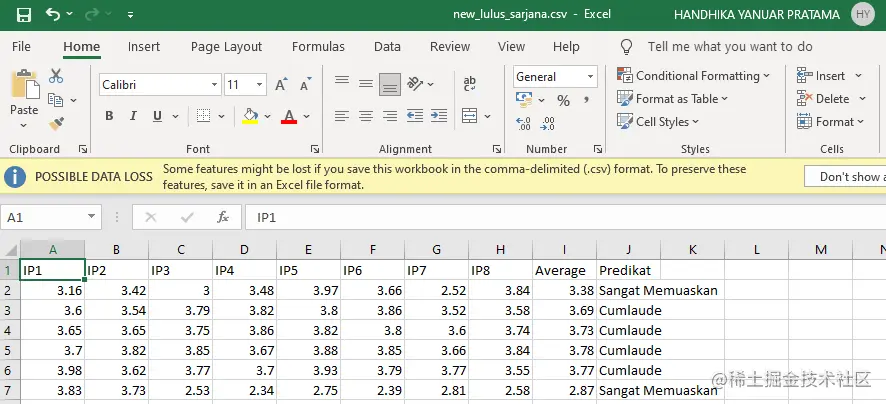This screenshot has width=886, height=404.
Task: Open the Orientation text rotation icon
Action: (415, 84)
